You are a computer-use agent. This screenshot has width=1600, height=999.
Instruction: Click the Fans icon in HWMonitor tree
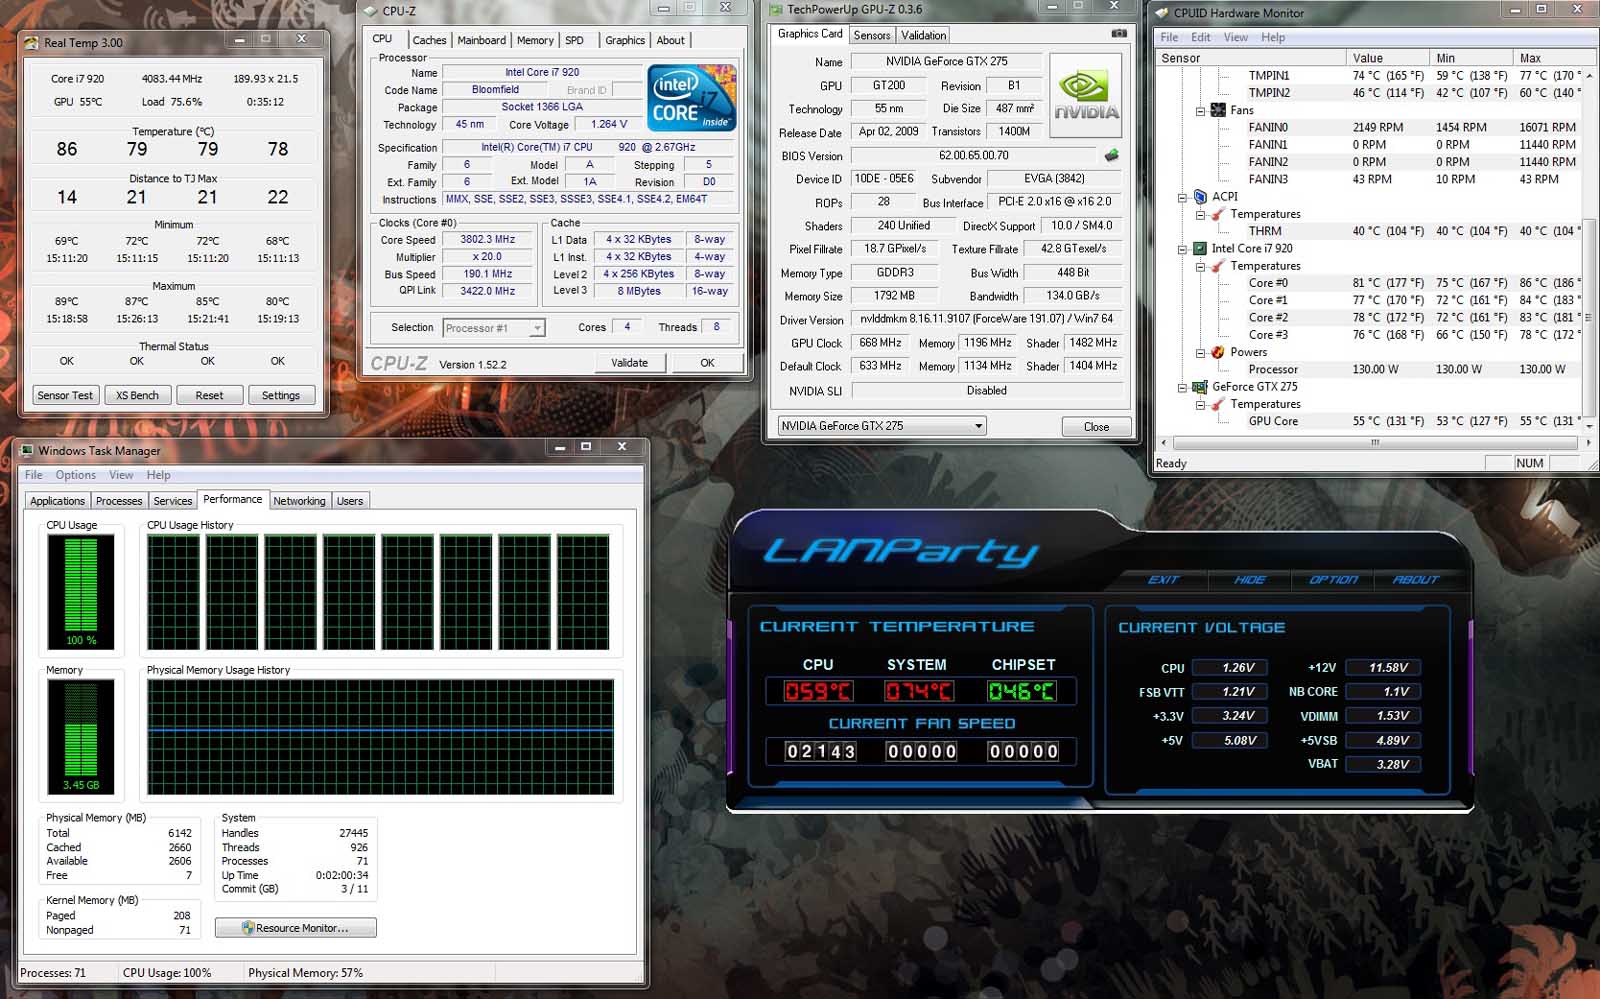(1218, 110)
